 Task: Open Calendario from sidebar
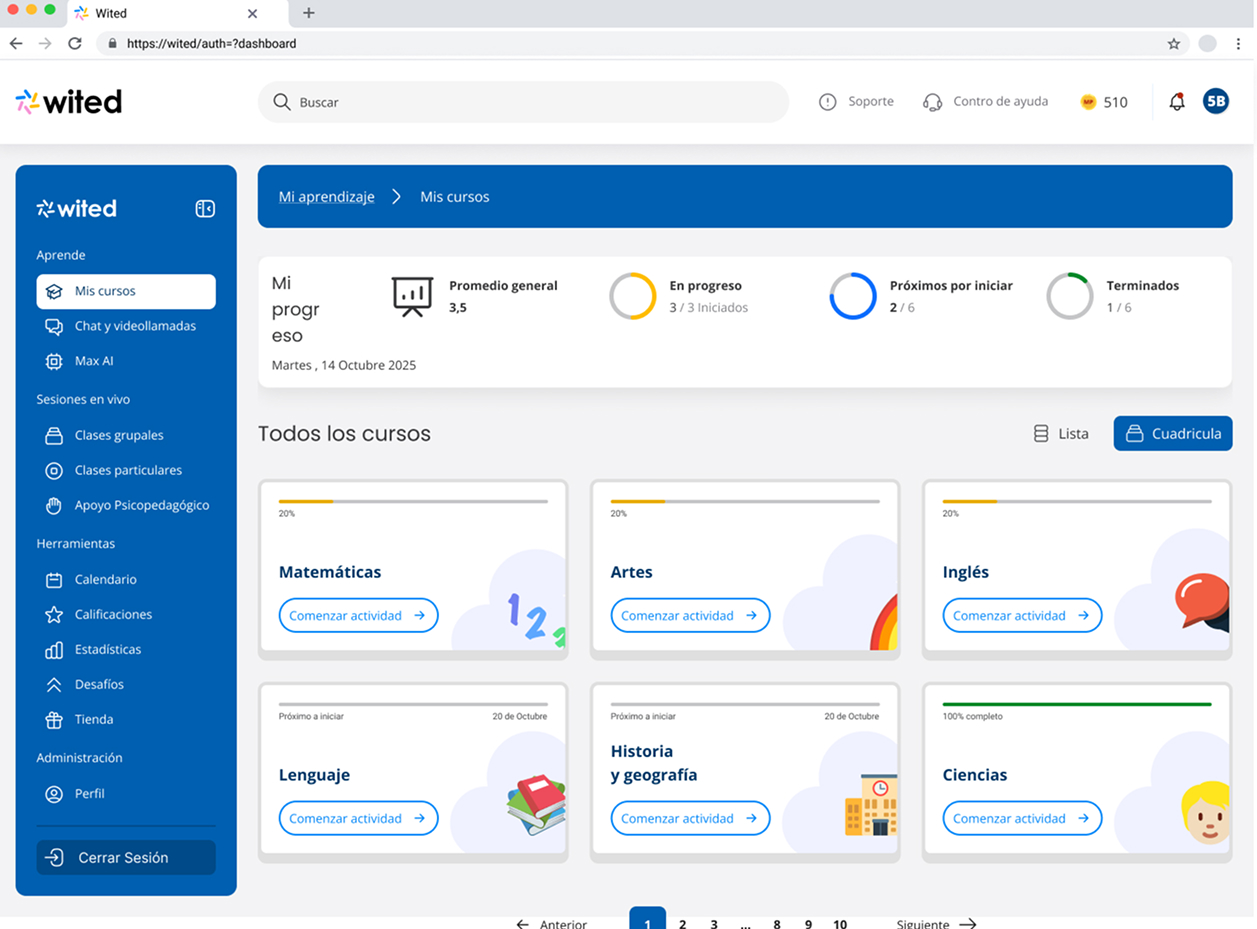pyautogui.click(x=105, y=580)
